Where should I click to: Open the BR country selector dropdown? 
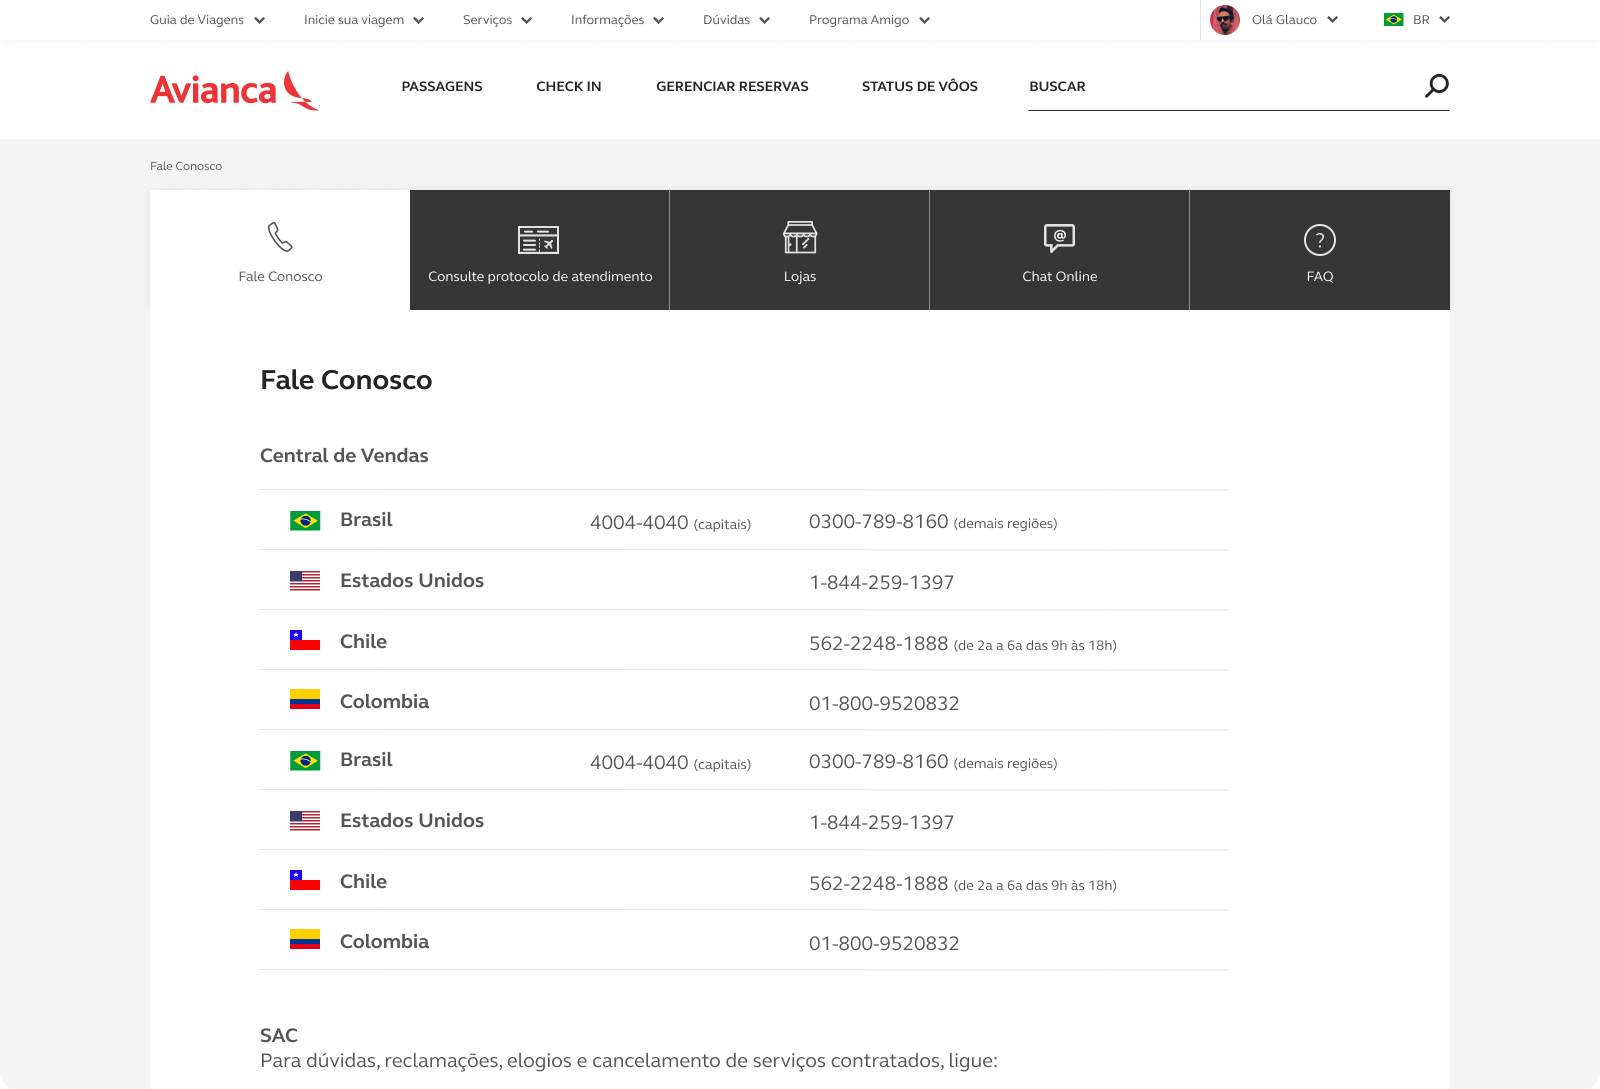pos(1430,20)
